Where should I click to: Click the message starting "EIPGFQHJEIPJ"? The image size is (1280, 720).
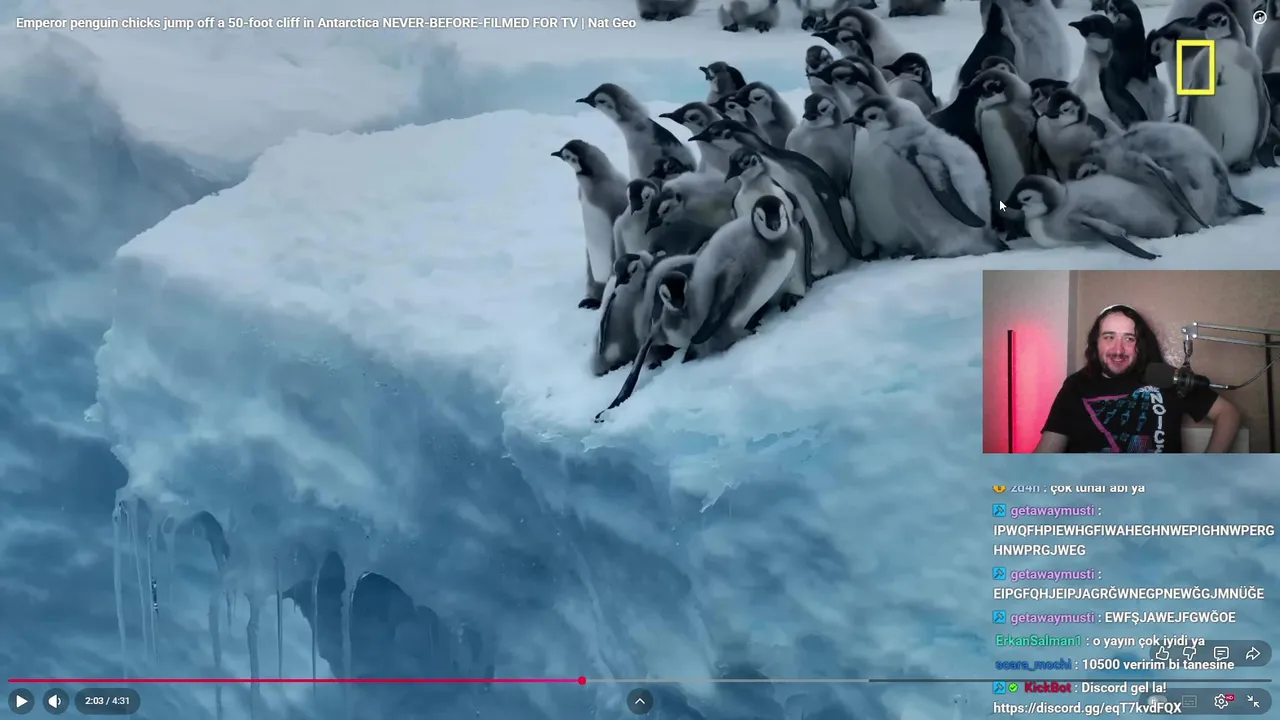click(1128, 594)
